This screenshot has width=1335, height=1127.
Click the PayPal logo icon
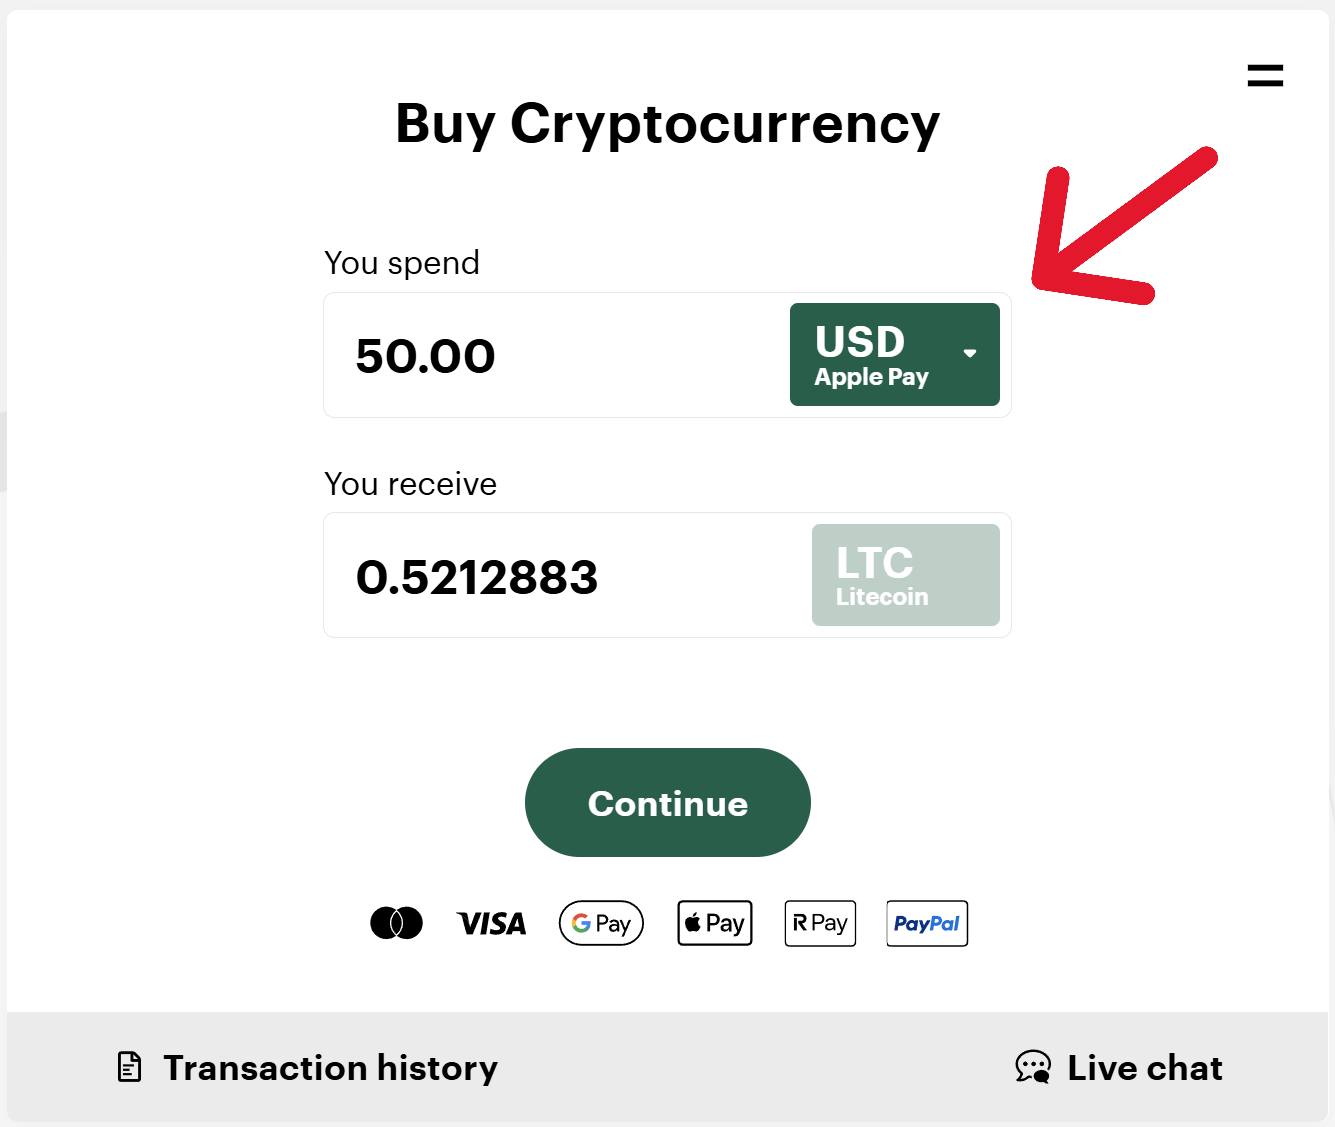(x=927, y=923)
